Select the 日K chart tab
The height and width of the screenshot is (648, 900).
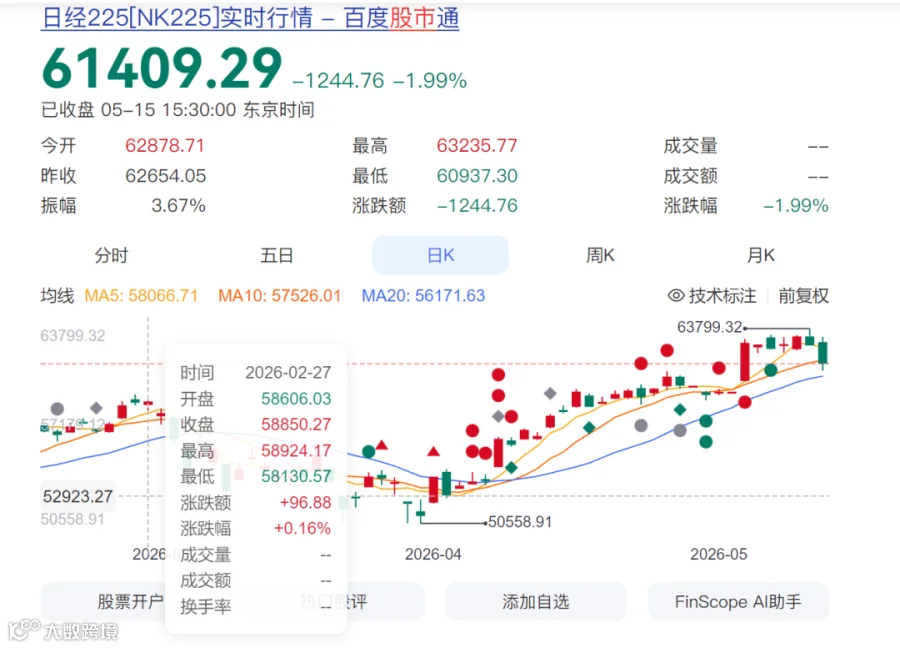pyautogui.click(x=440, y=255)
